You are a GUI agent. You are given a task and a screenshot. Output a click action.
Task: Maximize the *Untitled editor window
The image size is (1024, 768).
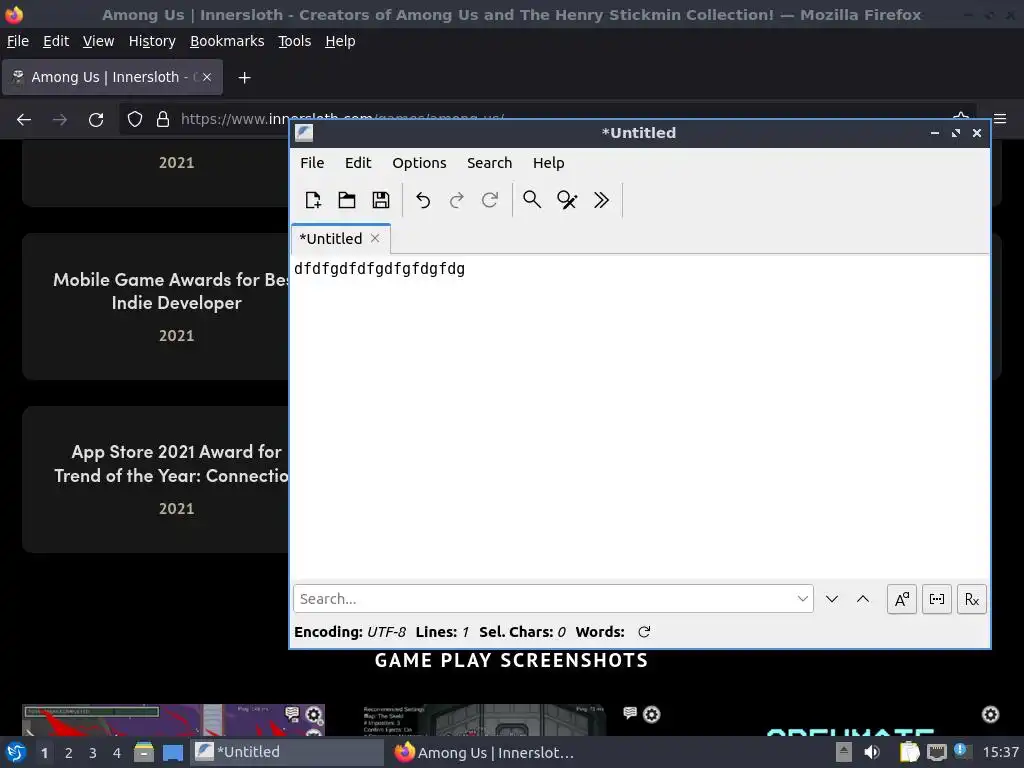click(956, 133)
